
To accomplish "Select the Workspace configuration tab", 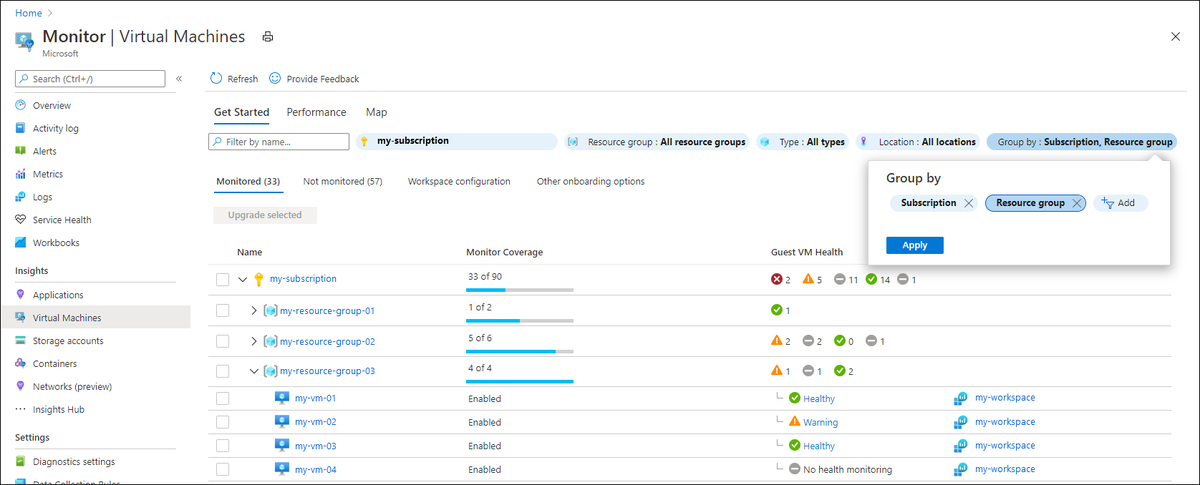I will click(459, 182).
